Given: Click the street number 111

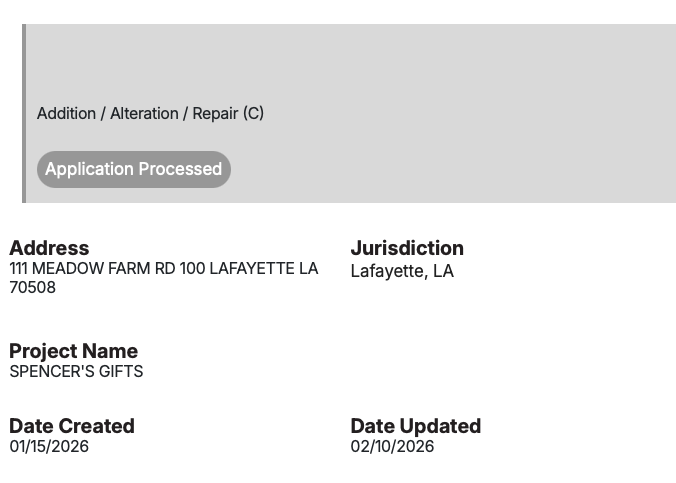Looking at the screenshot, I should click(x=20, y=269).
